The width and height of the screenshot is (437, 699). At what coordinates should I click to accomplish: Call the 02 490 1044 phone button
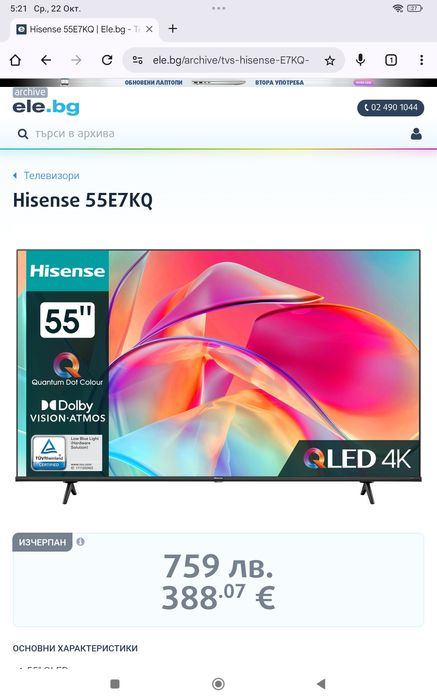[391, 107]
